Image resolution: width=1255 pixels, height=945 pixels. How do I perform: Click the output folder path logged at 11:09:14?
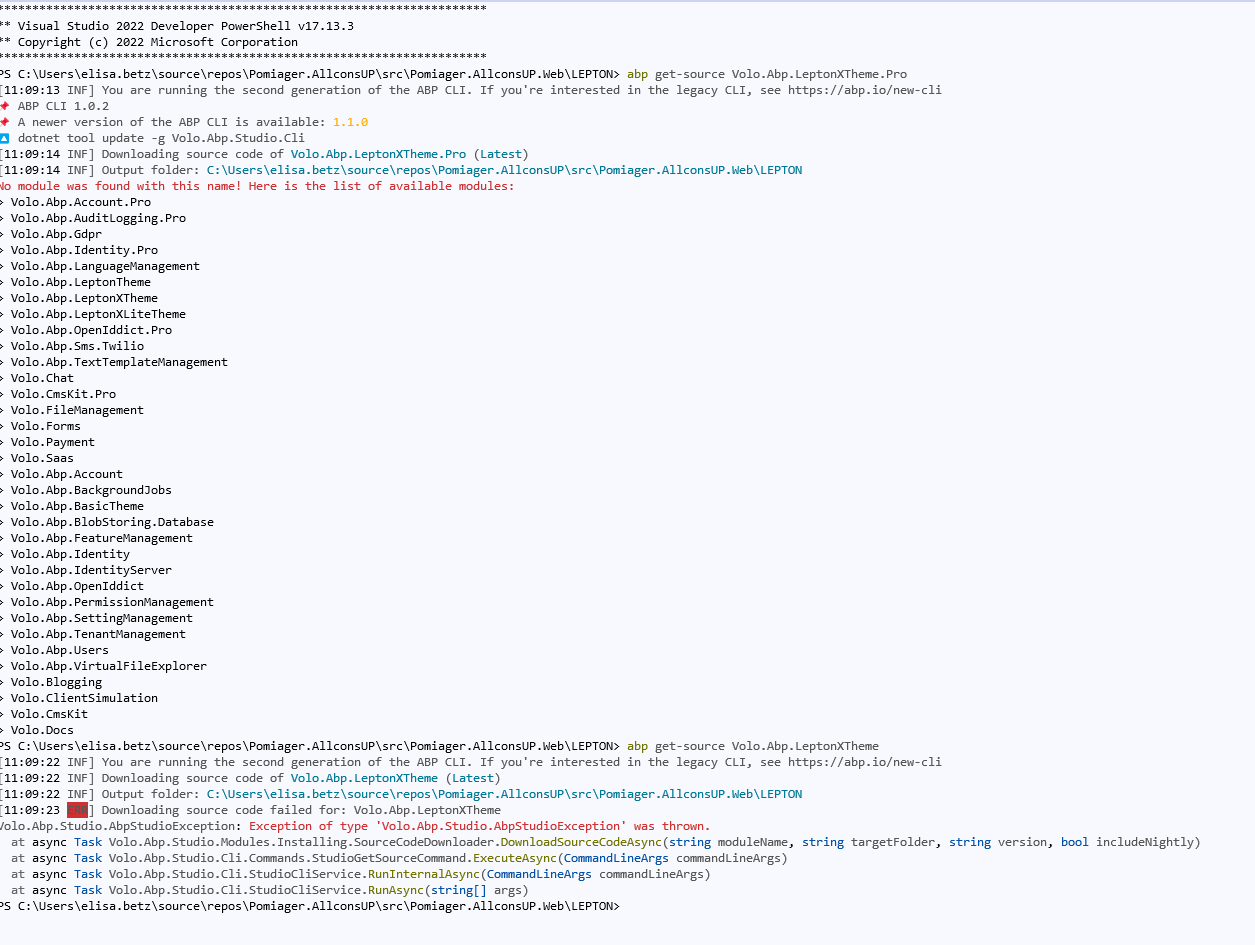point(504,170)
